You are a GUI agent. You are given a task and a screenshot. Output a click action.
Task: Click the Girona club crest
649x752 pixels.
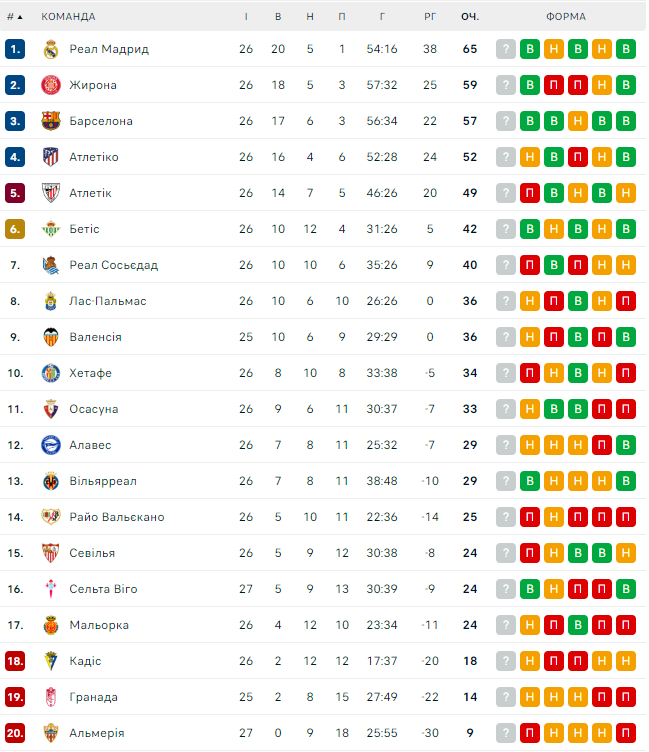click(x=51, y=85)
